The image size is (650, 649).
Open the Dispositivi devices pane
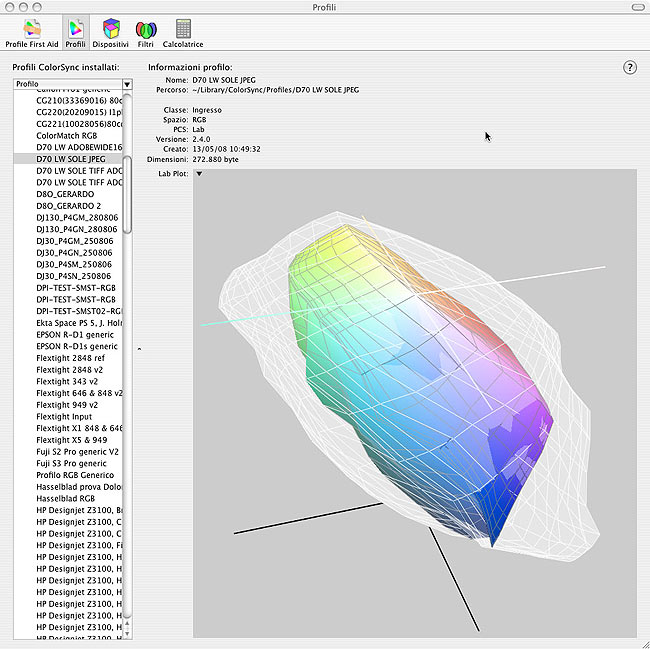[x=110, y=33]
